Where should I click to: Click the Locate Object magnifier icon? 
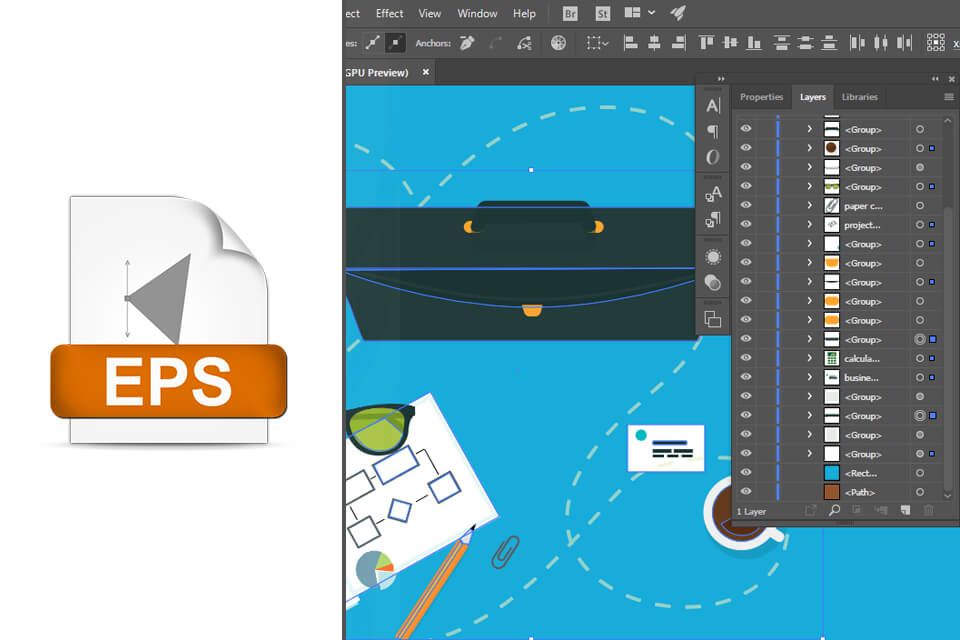tap(833, 510)
